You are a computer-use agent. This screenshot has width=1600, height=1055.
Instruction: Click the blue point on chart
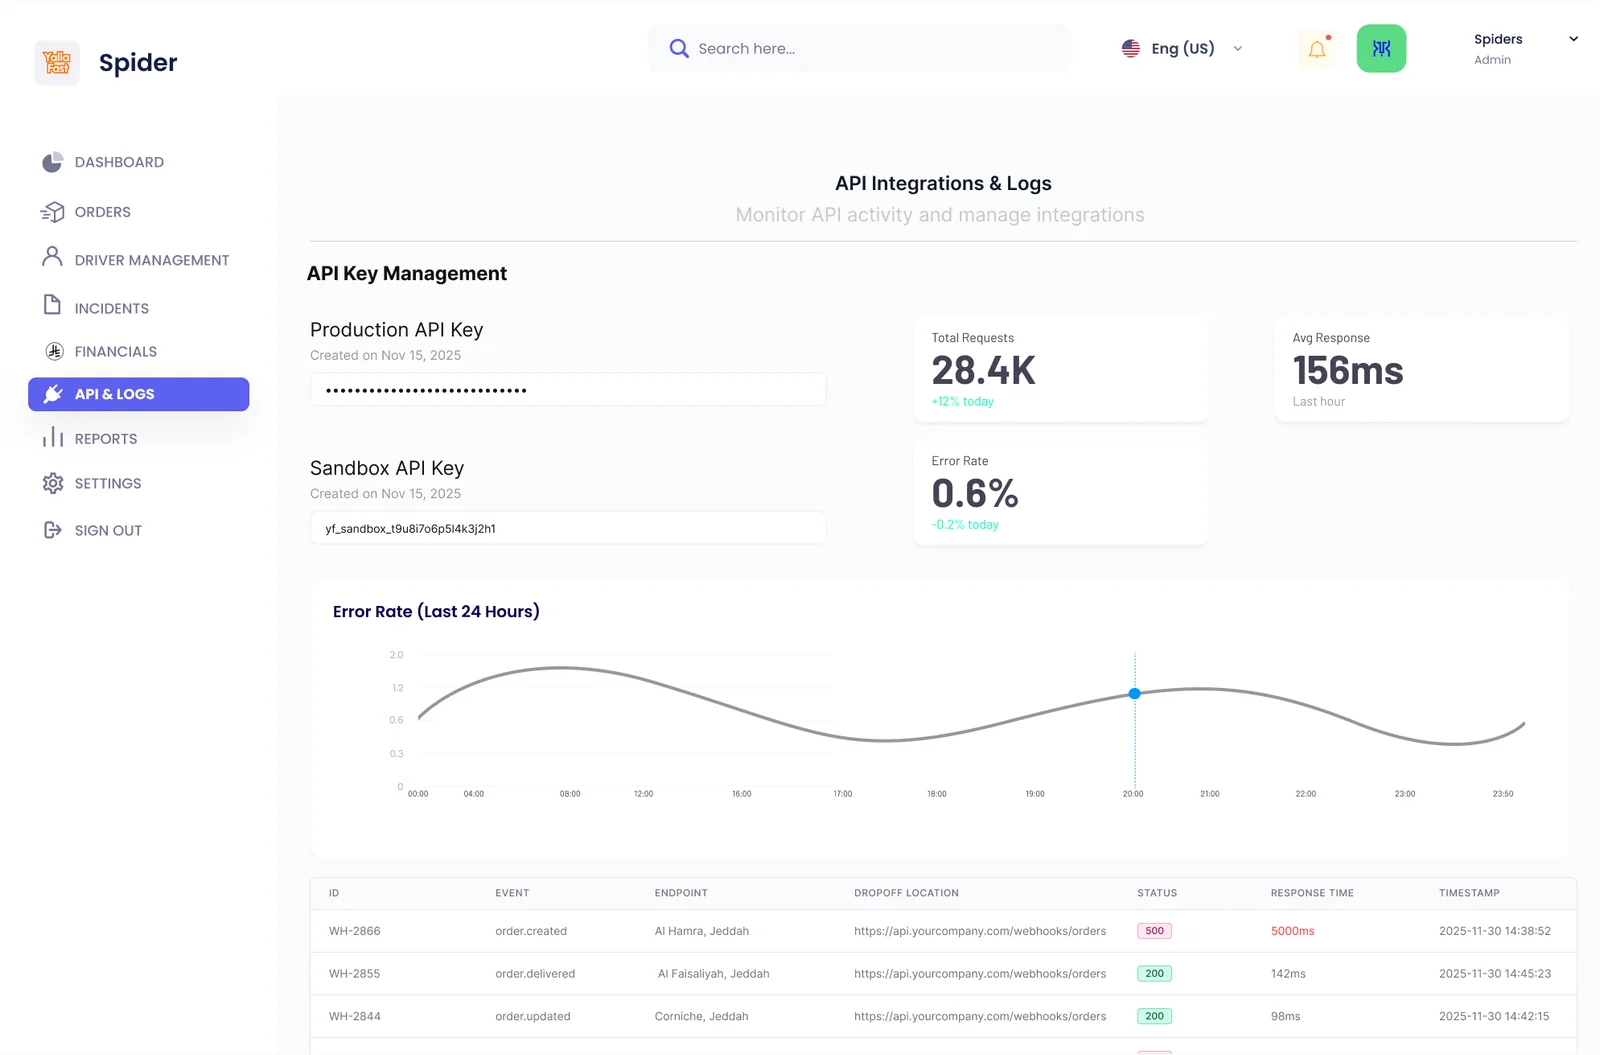point(1134,693)
